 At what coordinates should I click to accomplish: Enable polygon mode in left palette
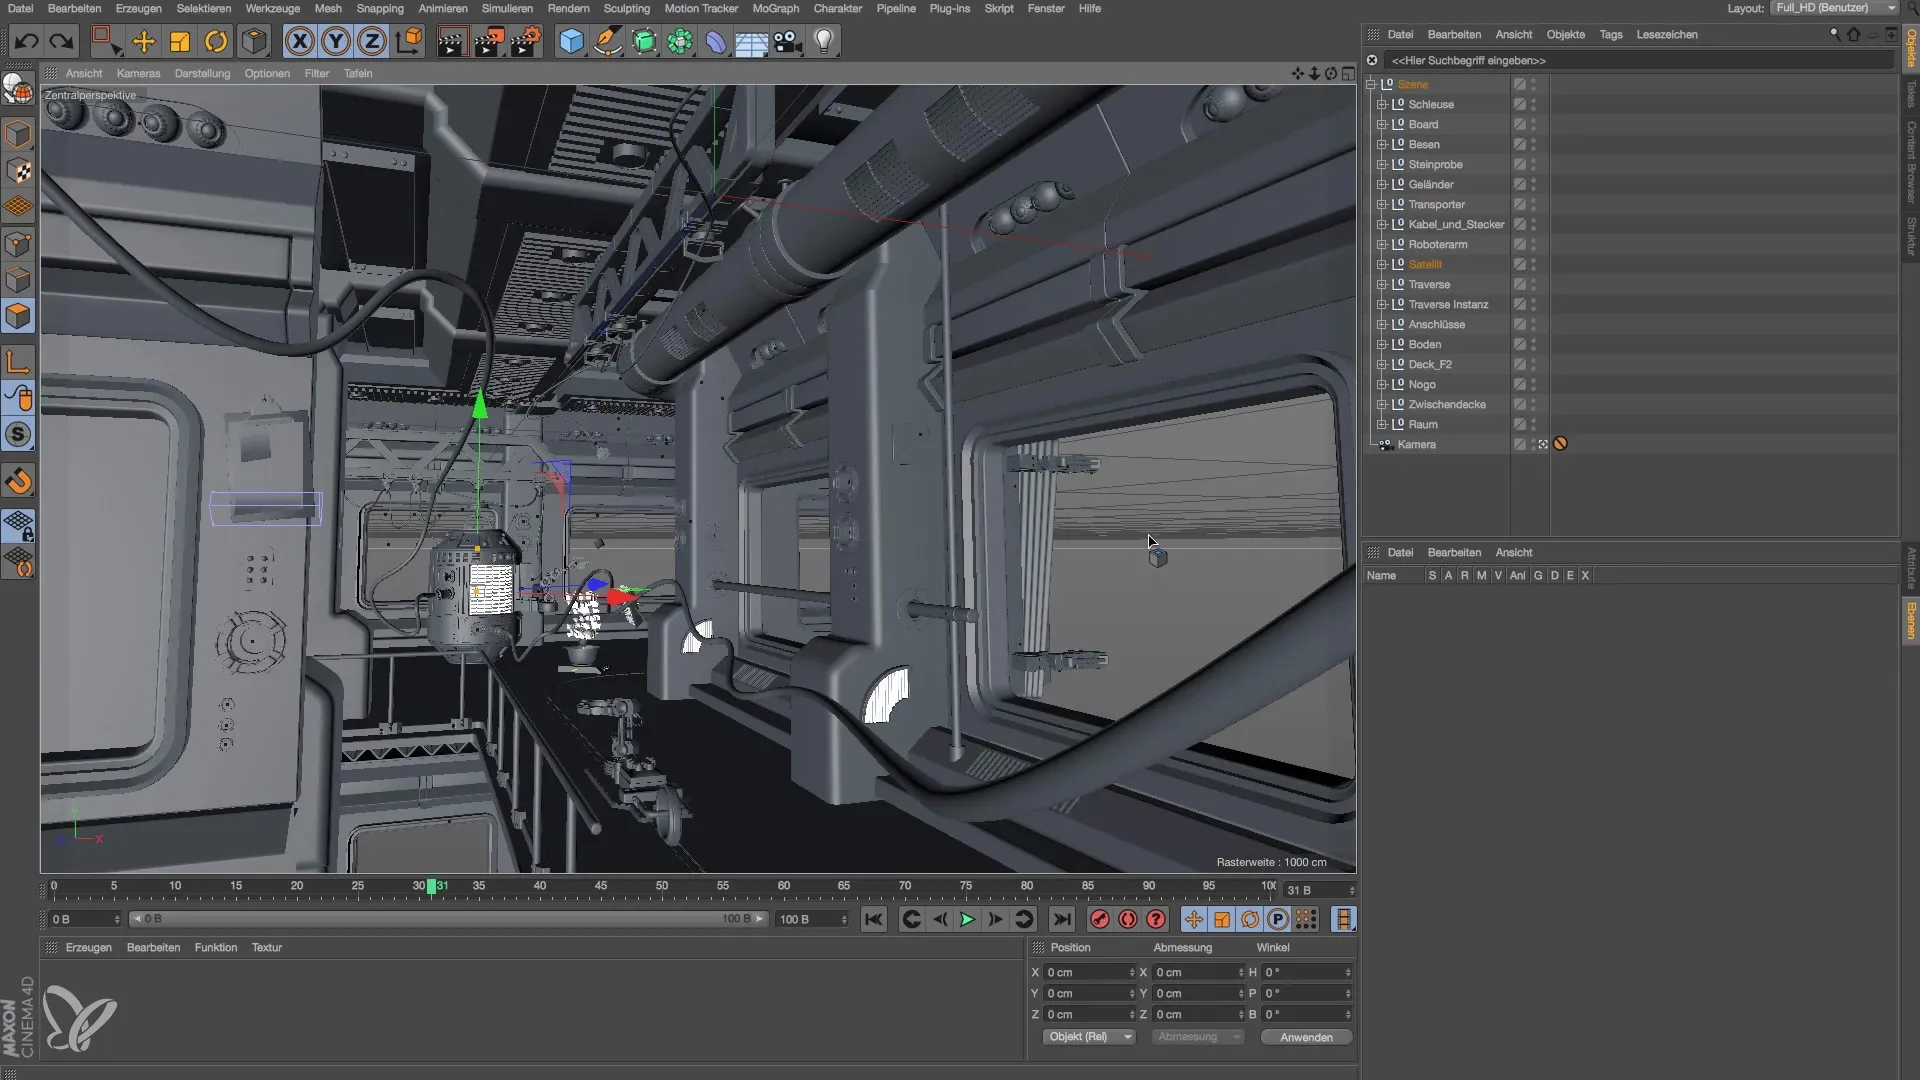18,316
